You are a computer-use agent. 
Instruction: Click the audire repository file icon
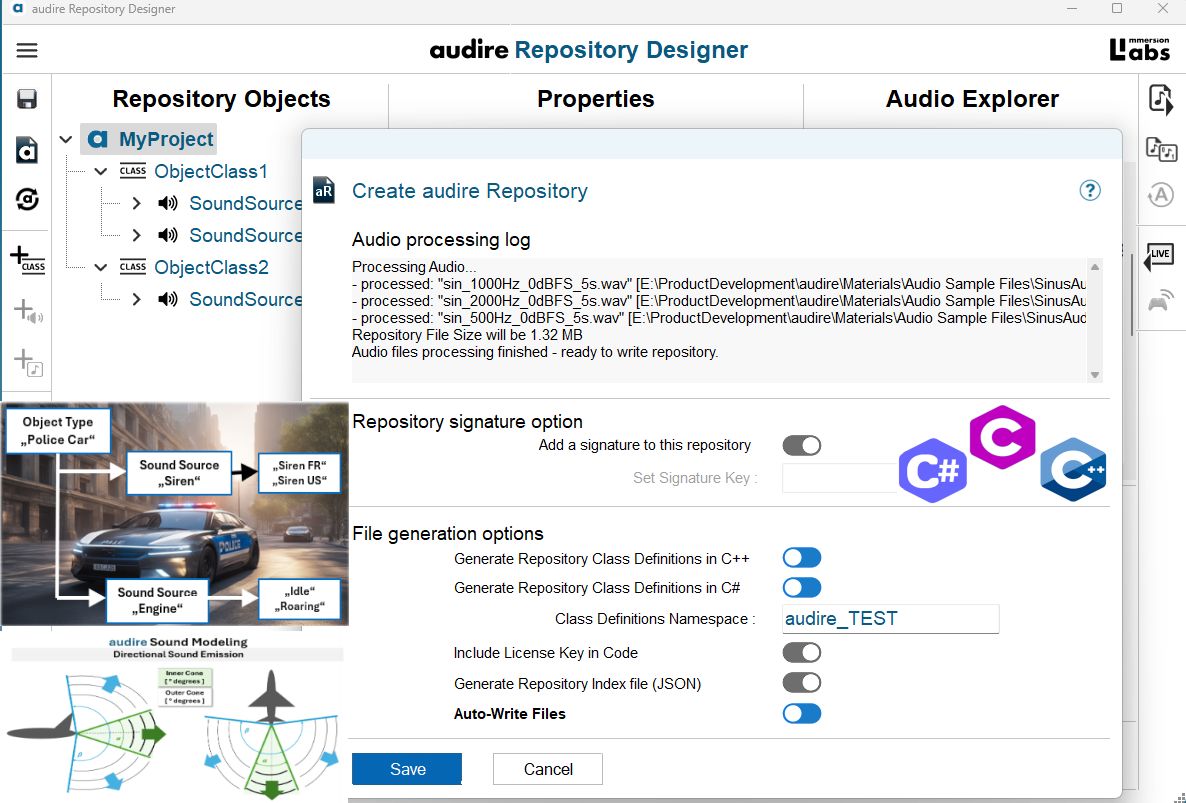(x=26, y=150)
